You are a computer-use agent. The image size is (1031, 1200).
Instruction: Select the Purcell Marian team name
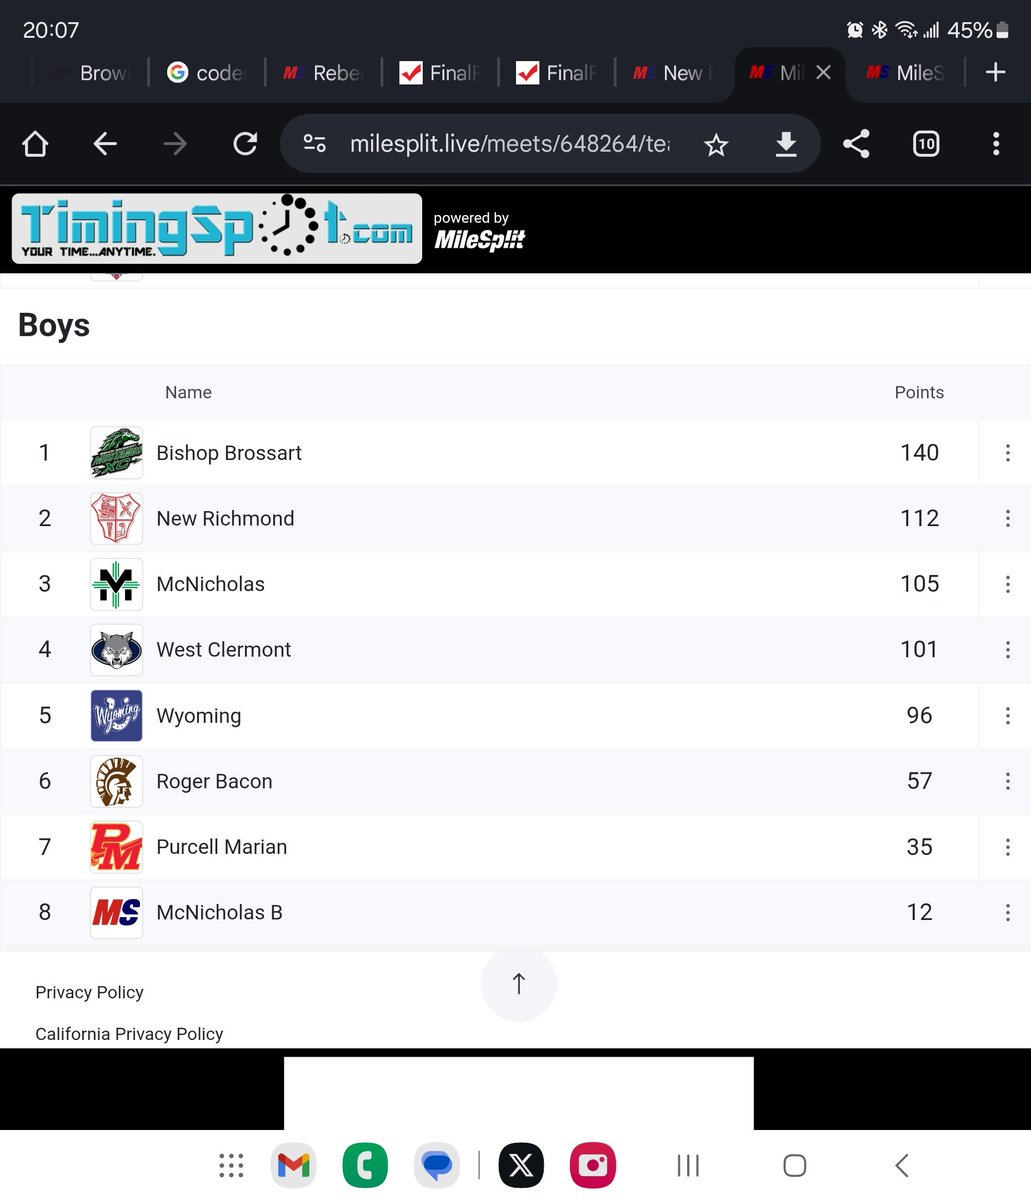[x=222, y=847]
